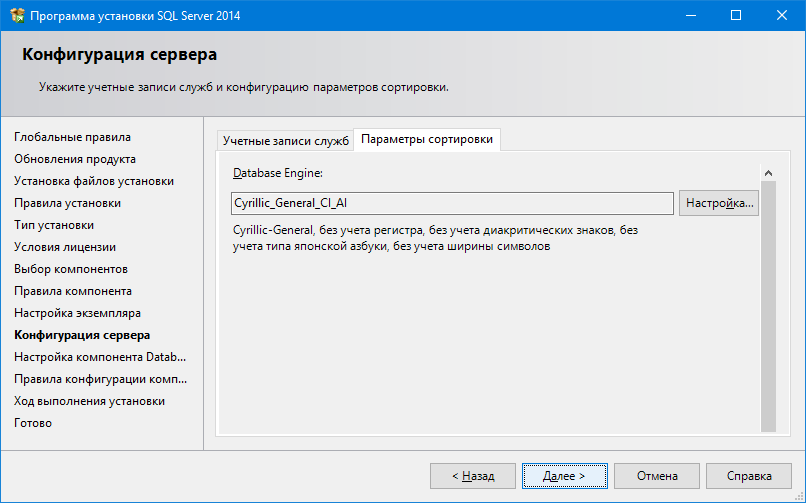Maximize the setup window
Viewport: 806px width, 503px height.
(x=736, y=16)
